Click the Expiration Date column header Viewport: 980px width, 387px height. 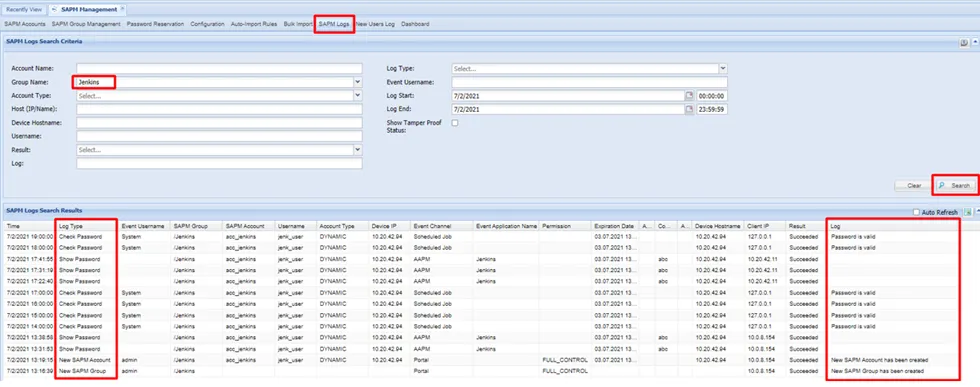[x=615, y=226]
